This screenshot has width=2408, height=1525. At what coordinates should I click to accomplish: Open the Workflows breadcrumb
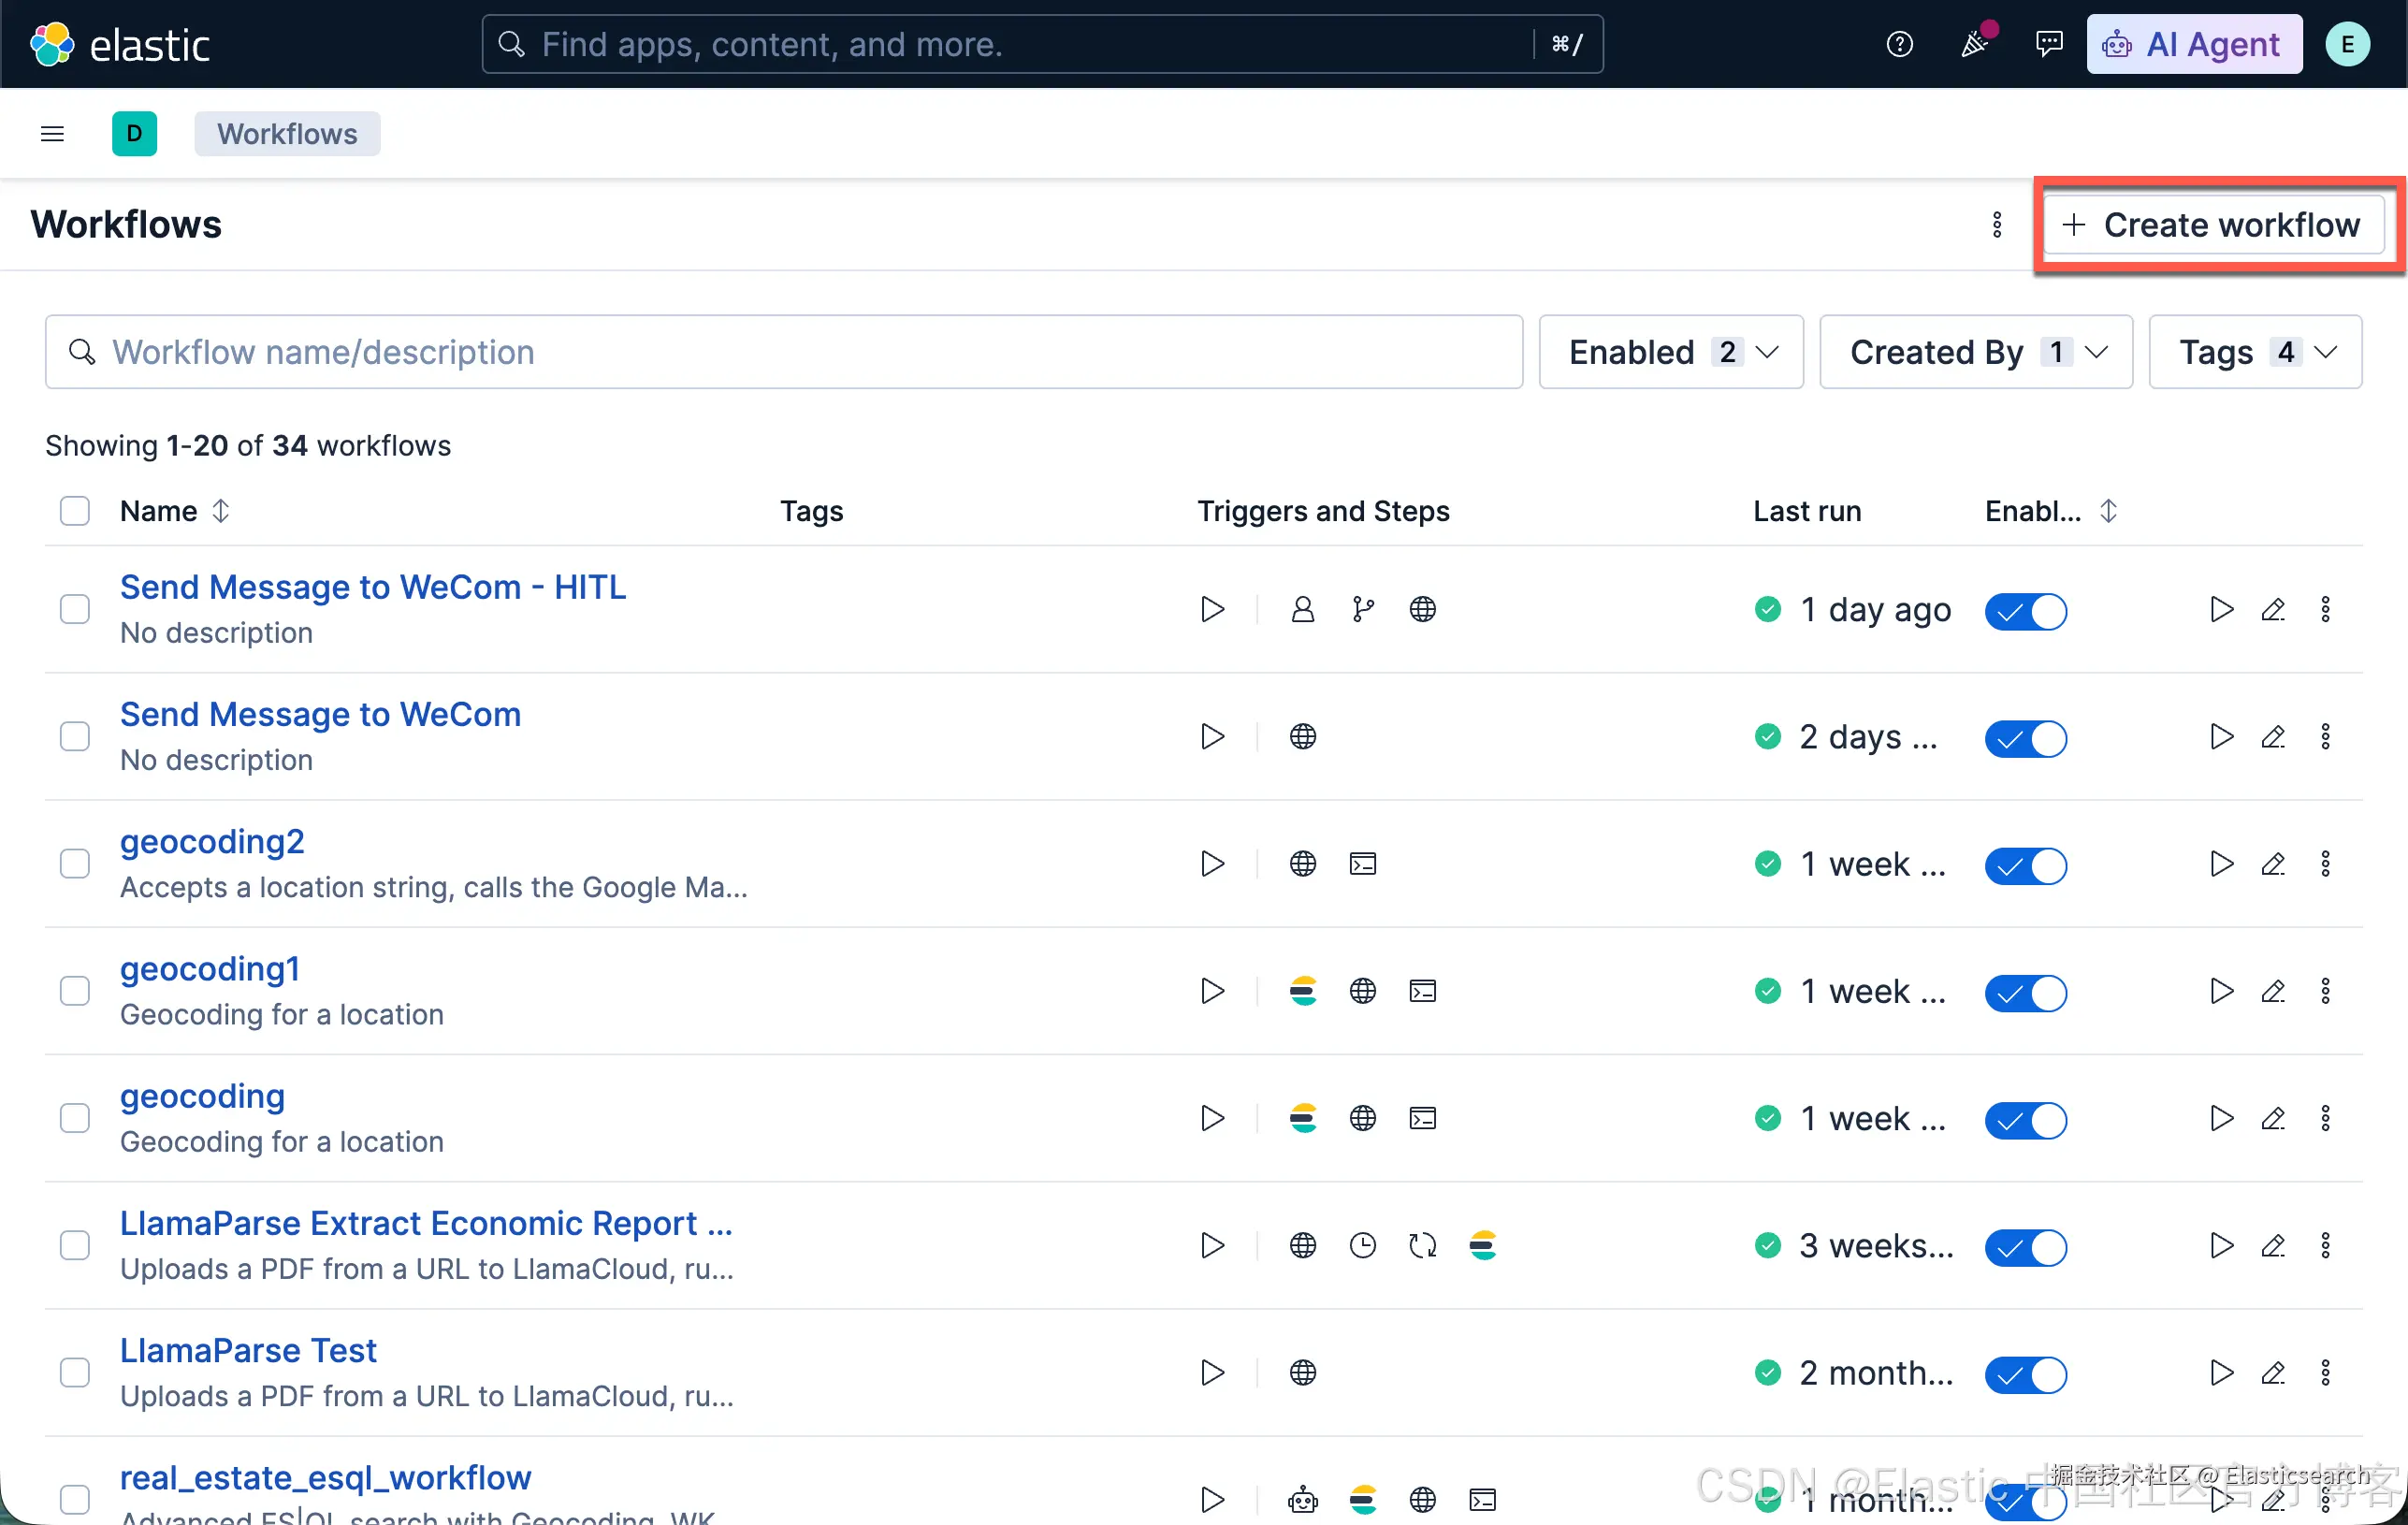(x=287, y=134)
